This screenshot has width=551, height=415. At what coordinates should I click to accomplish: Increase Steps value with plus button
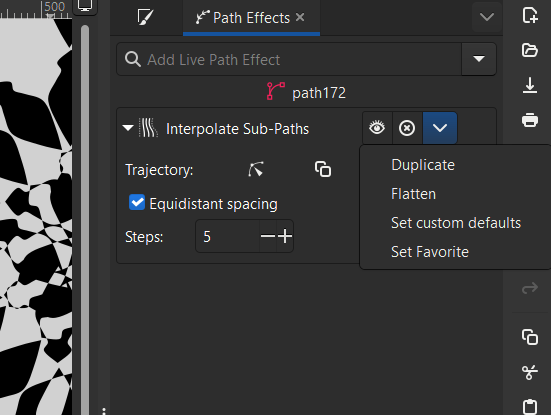[x=285, y=236]
